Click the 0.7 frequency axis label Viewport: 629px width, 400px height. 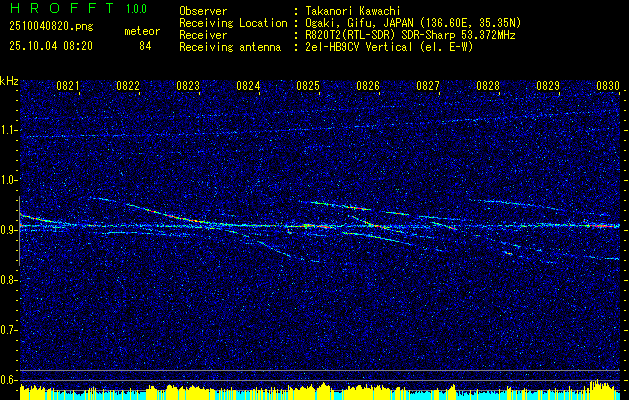9,330
